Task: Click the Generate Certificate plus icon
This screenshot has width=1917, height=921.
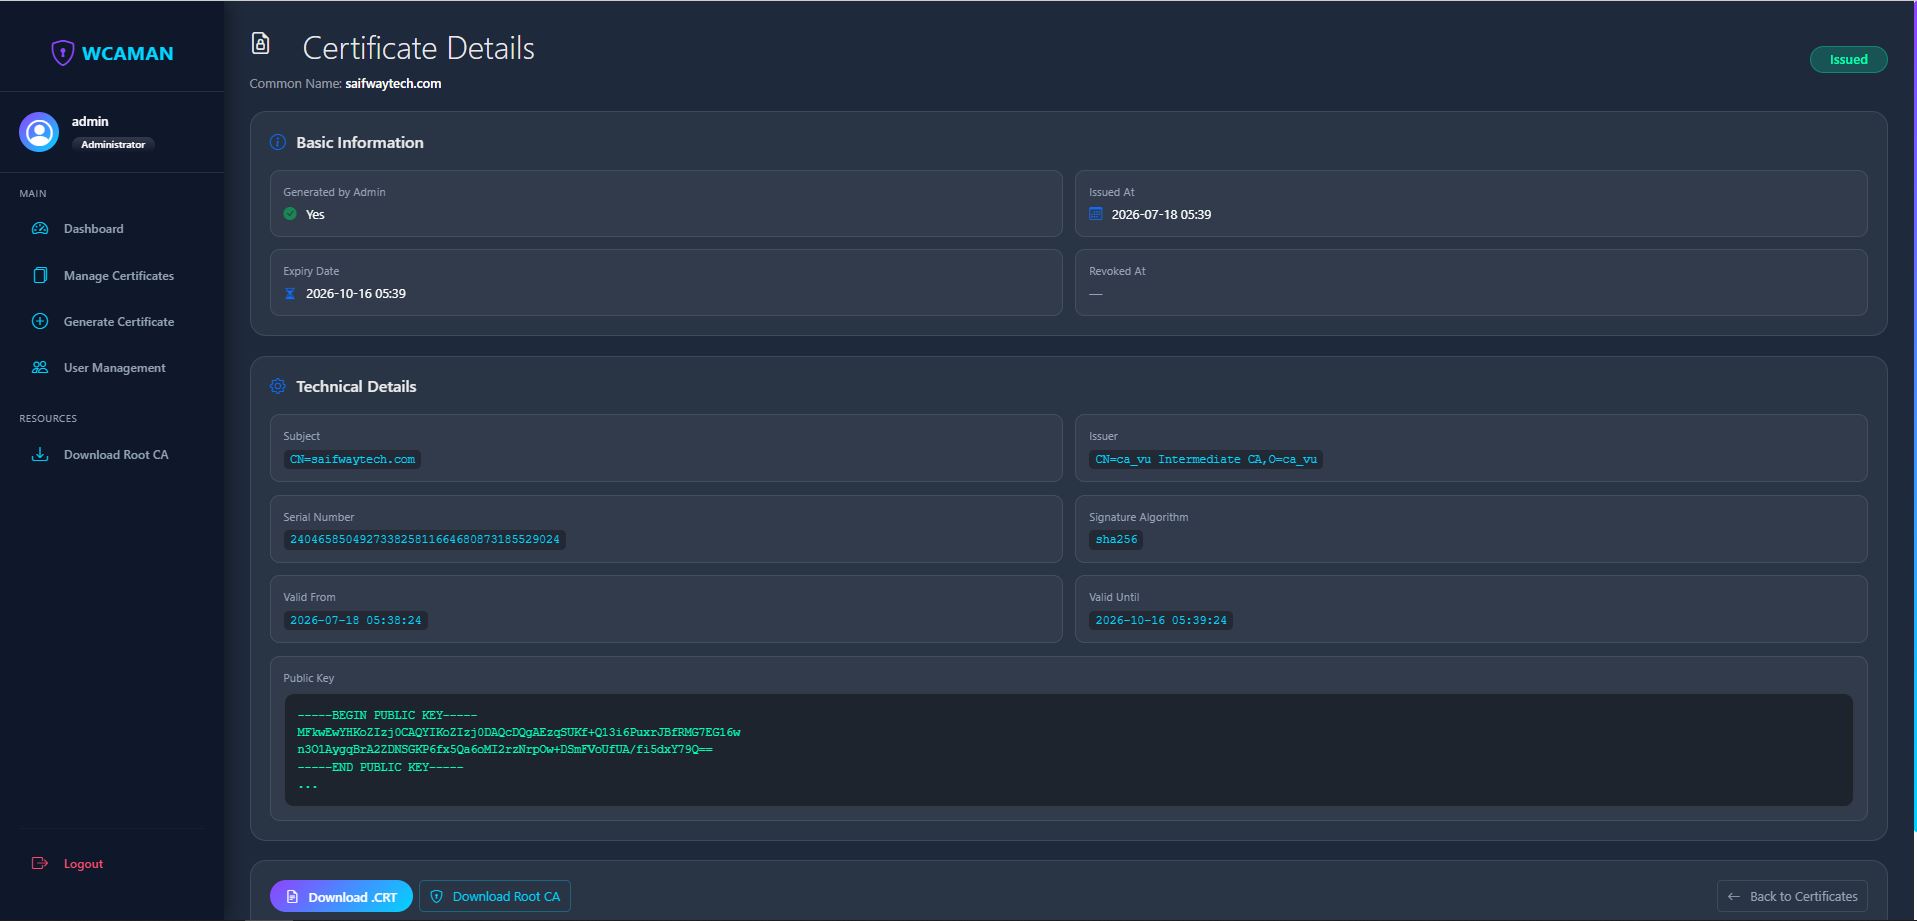Action: (x=40, y=321)
